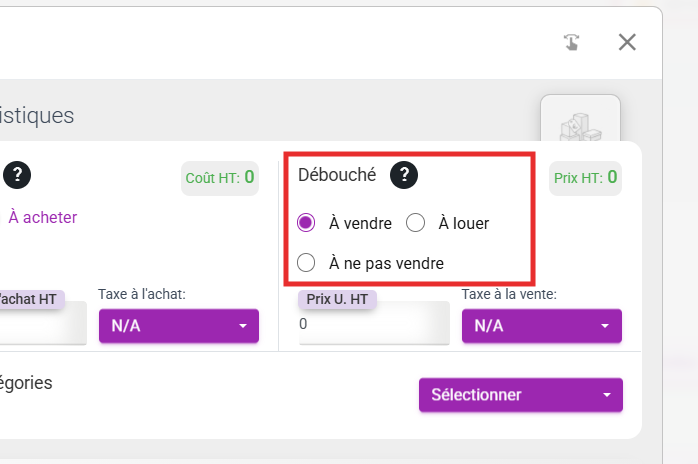Image resolution: width=698 pixels, height=464 pixels.
Task: Click the À acheter option label
Action: pos(43,217)
